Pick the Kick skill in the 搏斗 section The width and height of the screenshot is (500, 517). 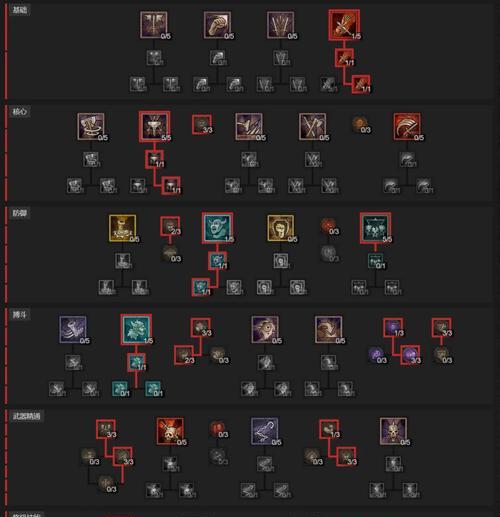pos(73,329)
